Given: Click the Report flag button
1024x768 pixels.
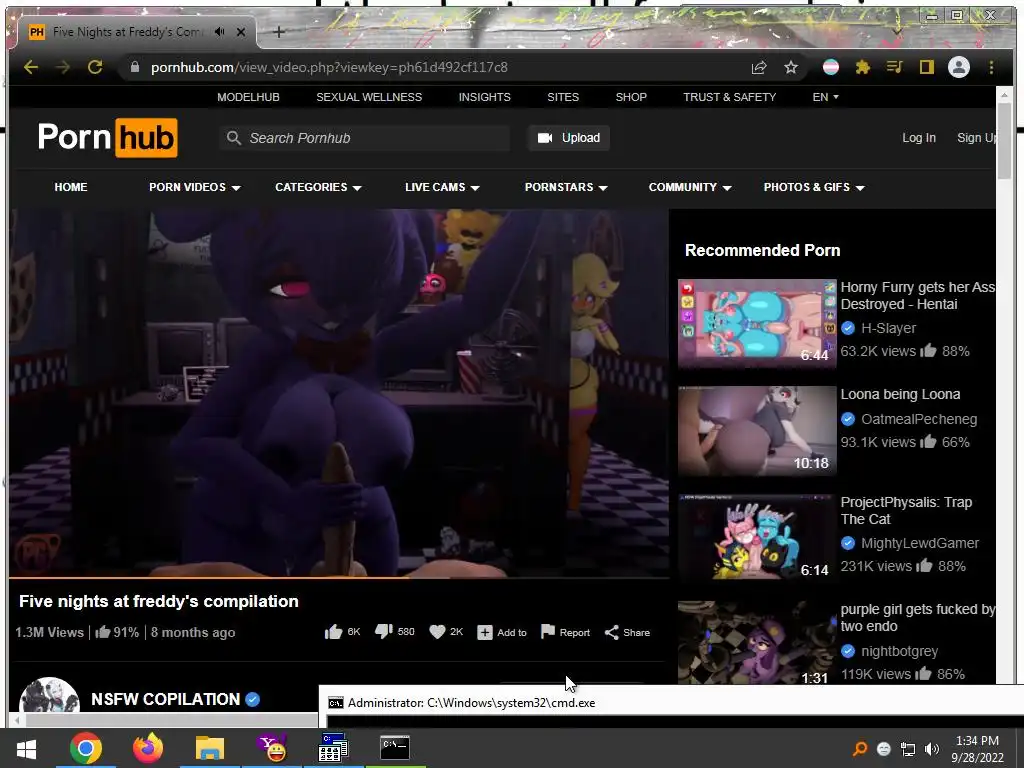Looking at the screenshot, I should [x=565, y=632].
